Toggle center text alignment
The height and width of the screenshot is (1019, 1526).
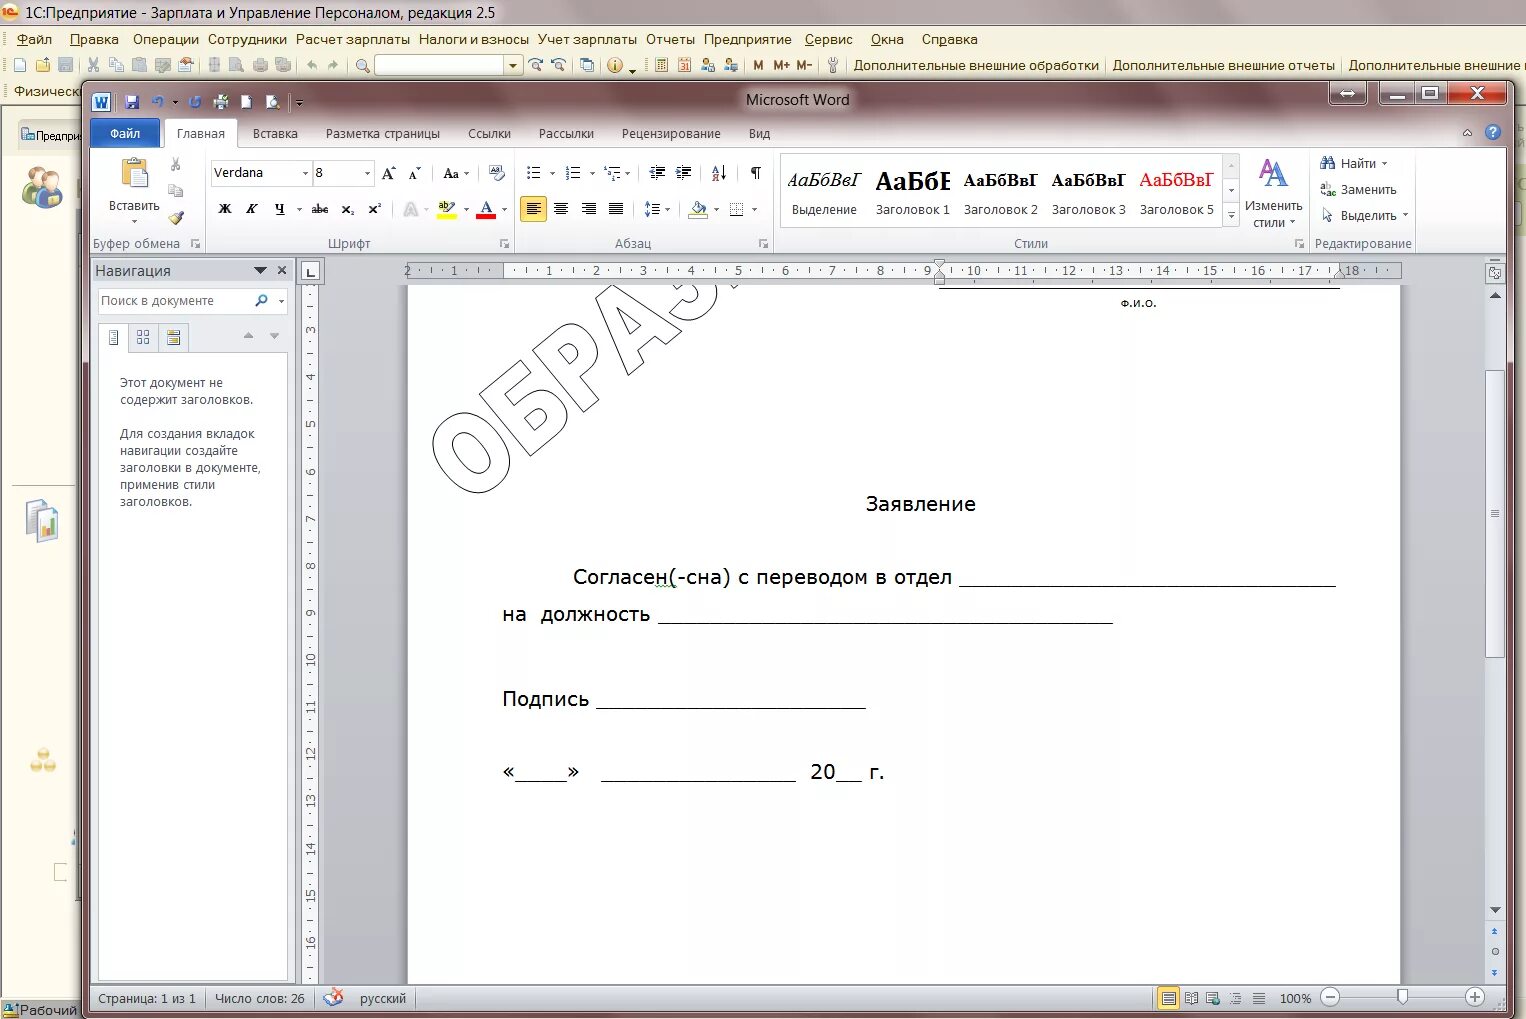561,209
